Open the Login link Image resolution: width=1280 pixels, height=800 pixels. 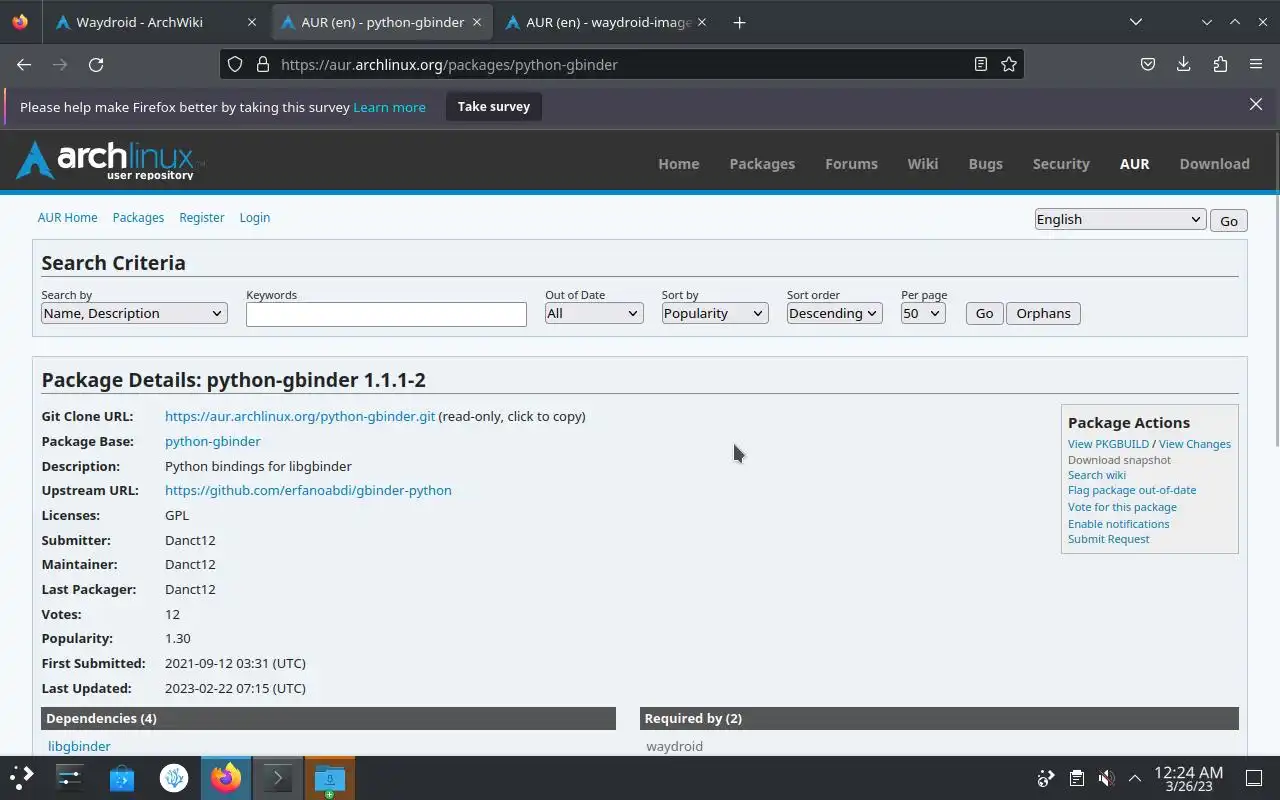coord(255,217)
